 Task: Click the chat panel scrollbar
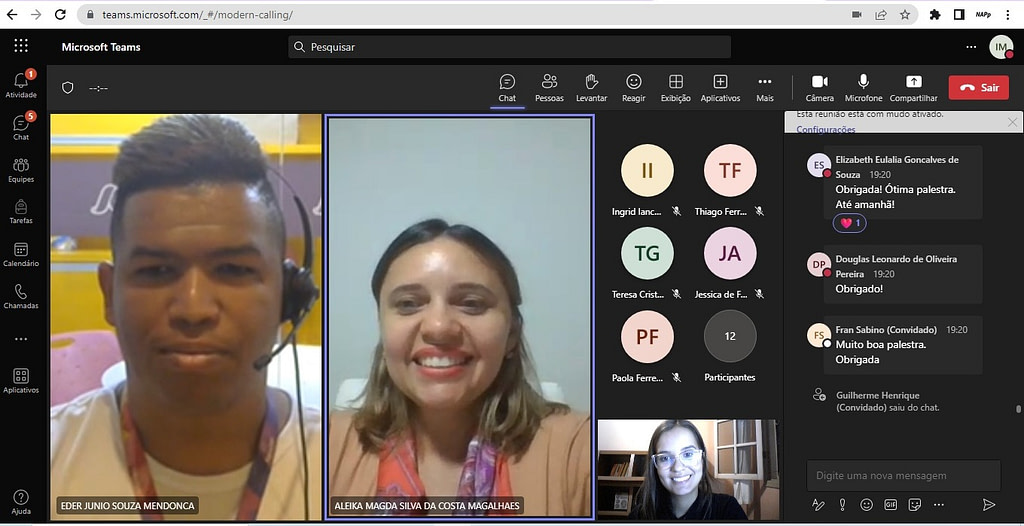pyautogui.click(x=1018, y=410)
